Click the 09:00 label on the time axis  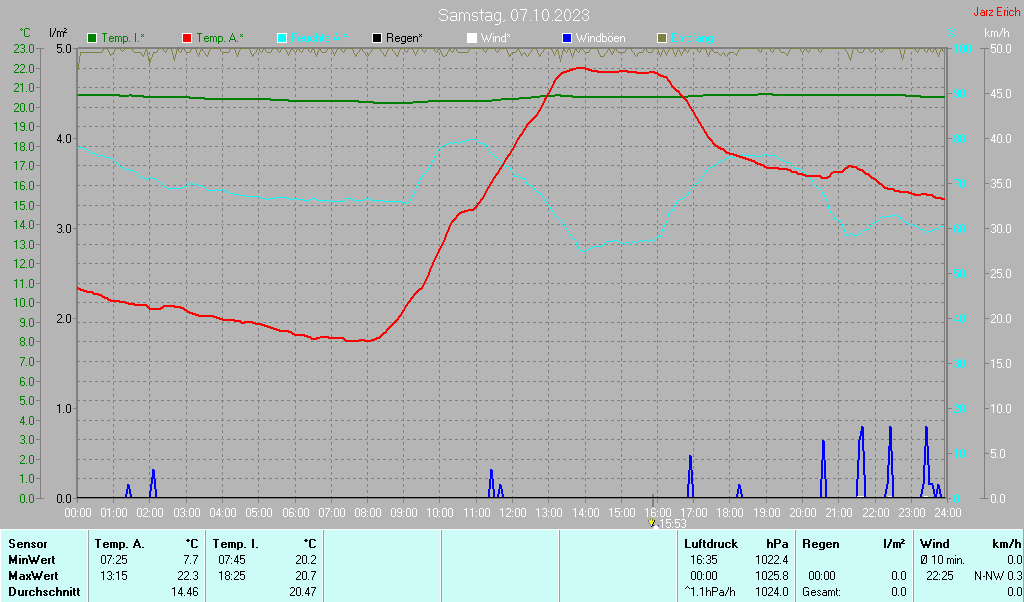404,513
